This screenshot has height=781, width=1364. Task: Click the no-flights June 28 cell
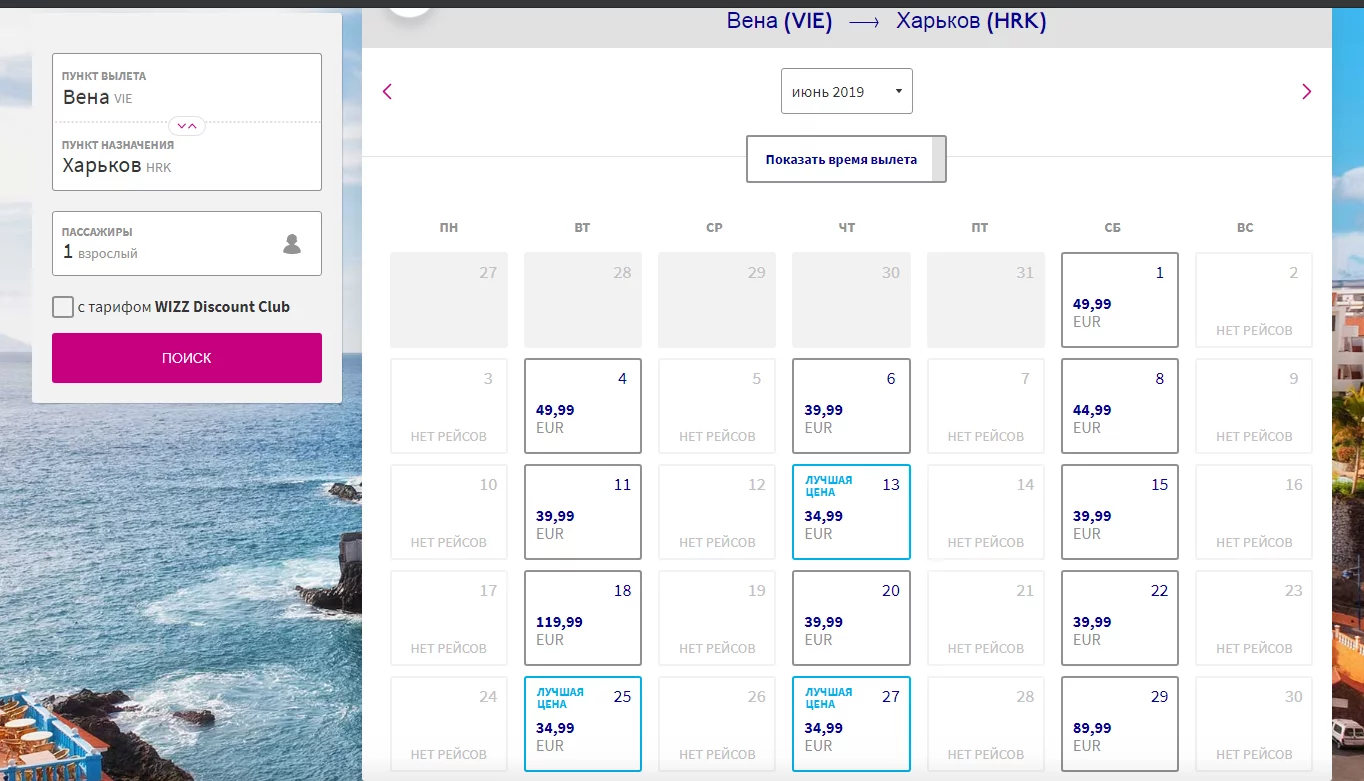click(x=986, y=724)
